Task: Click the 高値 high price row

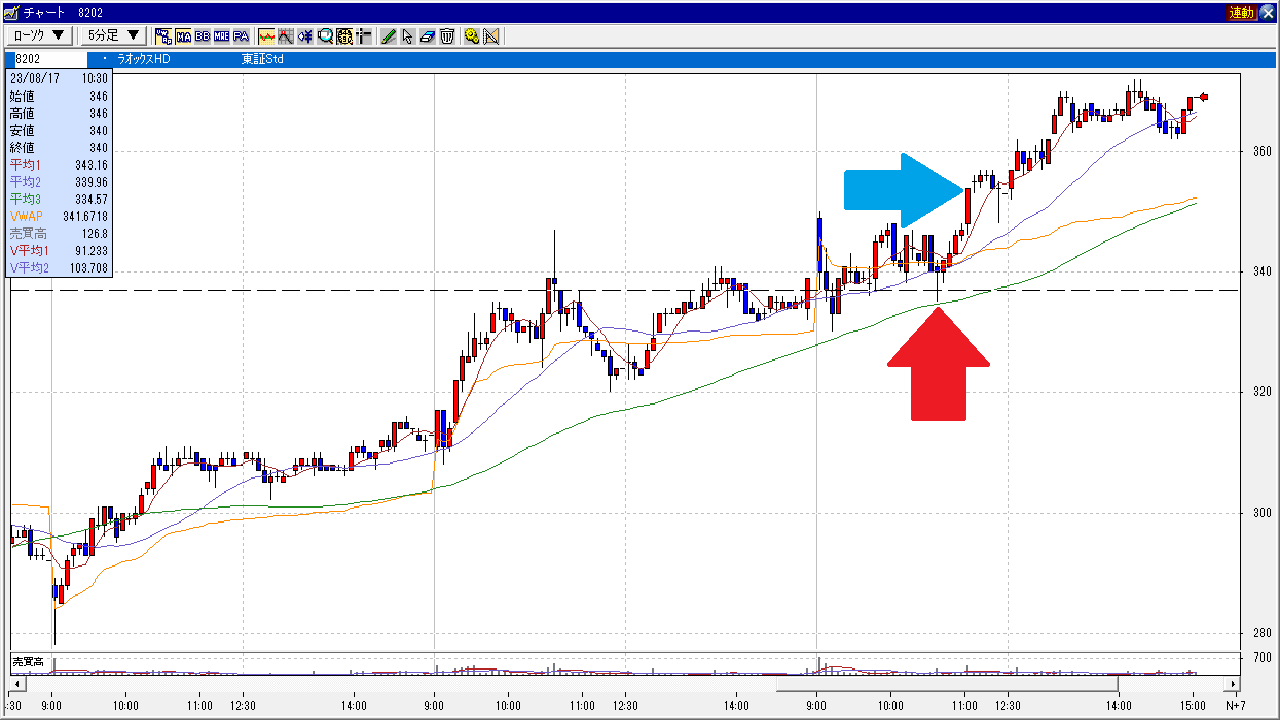Action: point(59,113)
